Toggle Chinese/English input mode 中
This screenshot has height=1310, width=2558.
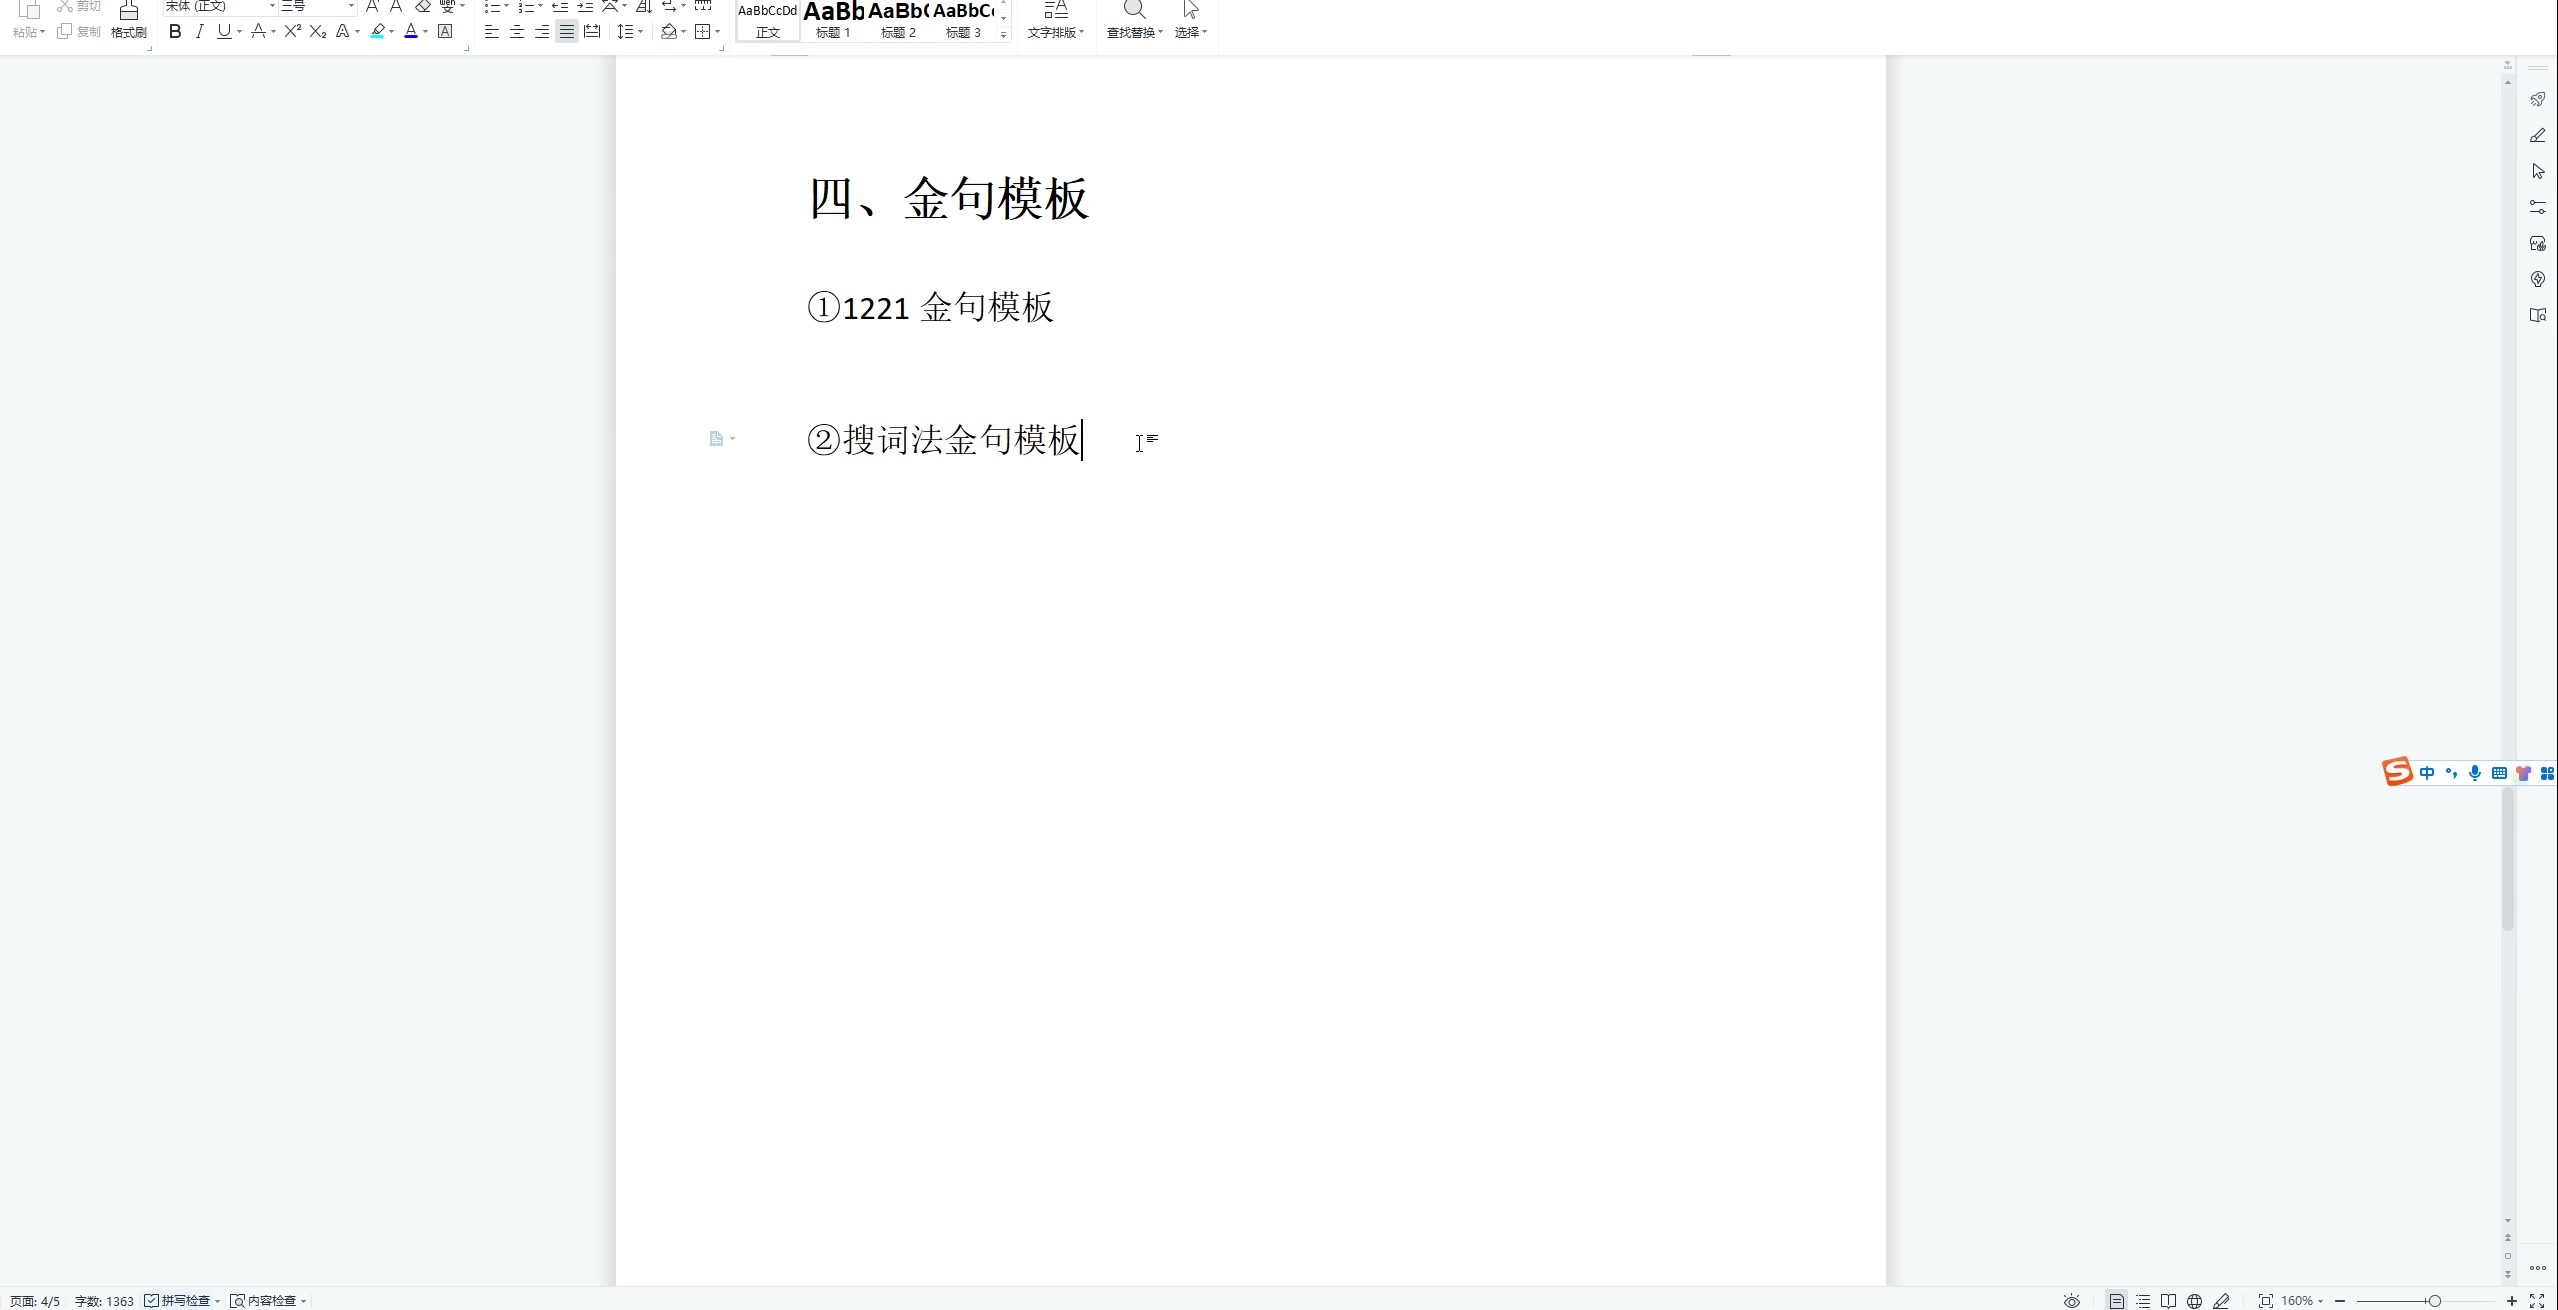2427,773
